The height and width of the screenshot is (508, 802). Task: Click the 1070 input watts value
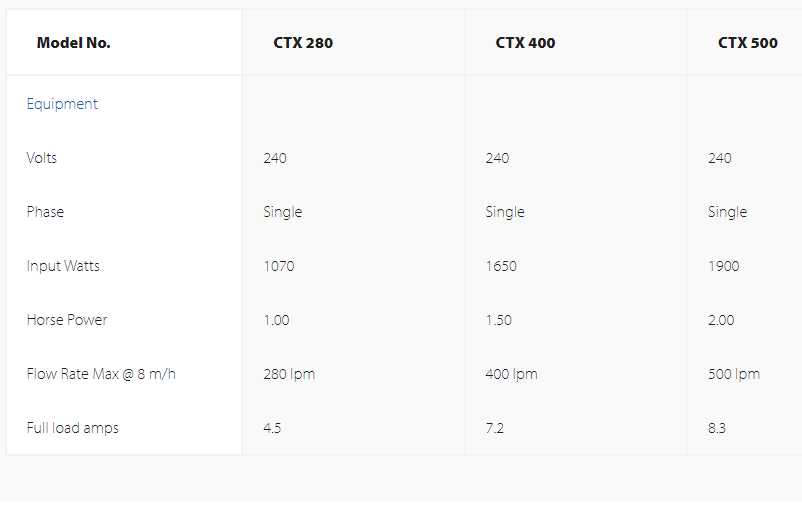coord(279,266)
